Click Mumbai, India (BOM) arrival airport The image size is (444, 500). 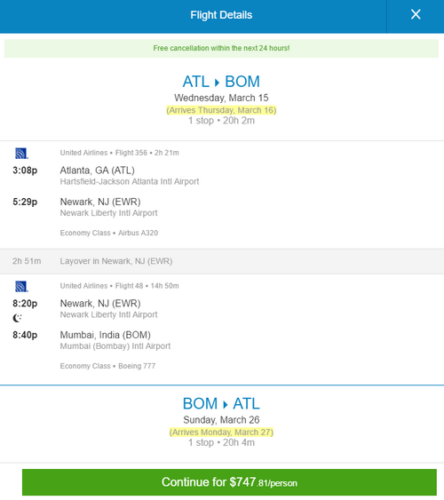[x=105, y=335]
